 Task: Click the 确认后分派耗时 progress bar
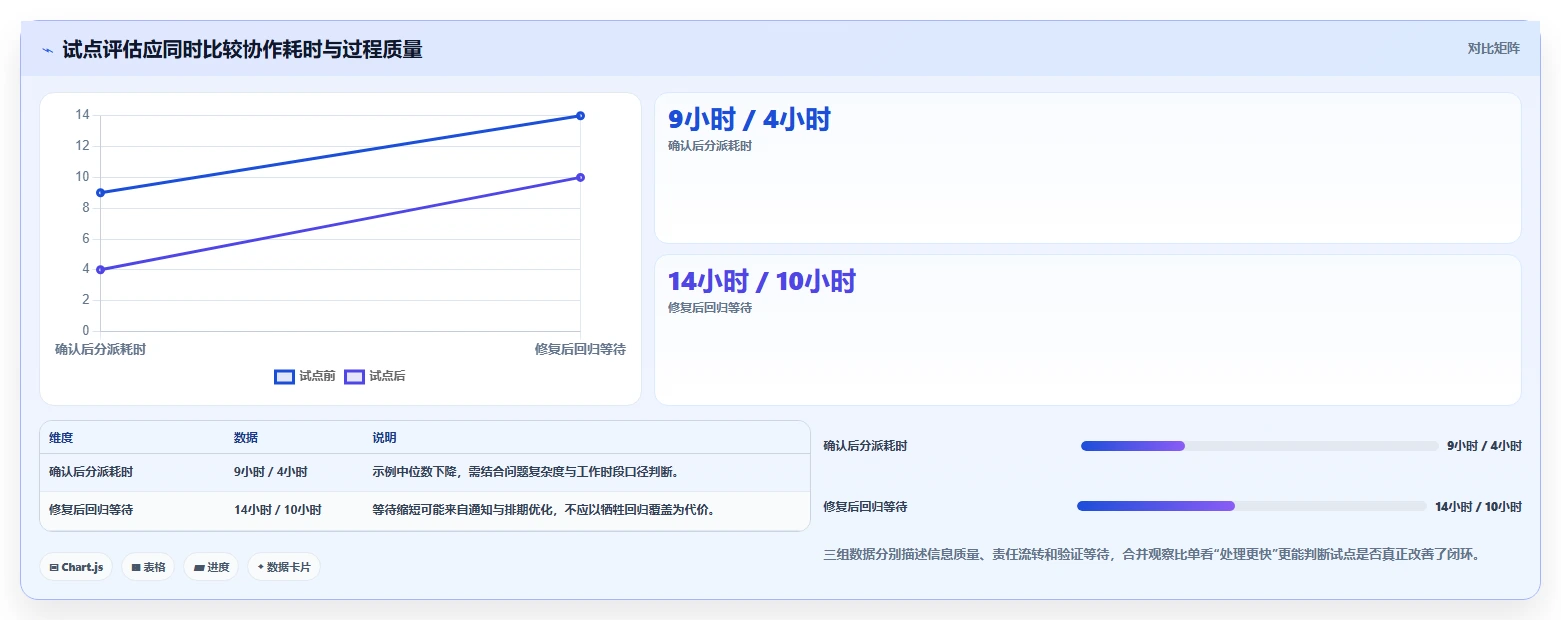[1259, 446]
